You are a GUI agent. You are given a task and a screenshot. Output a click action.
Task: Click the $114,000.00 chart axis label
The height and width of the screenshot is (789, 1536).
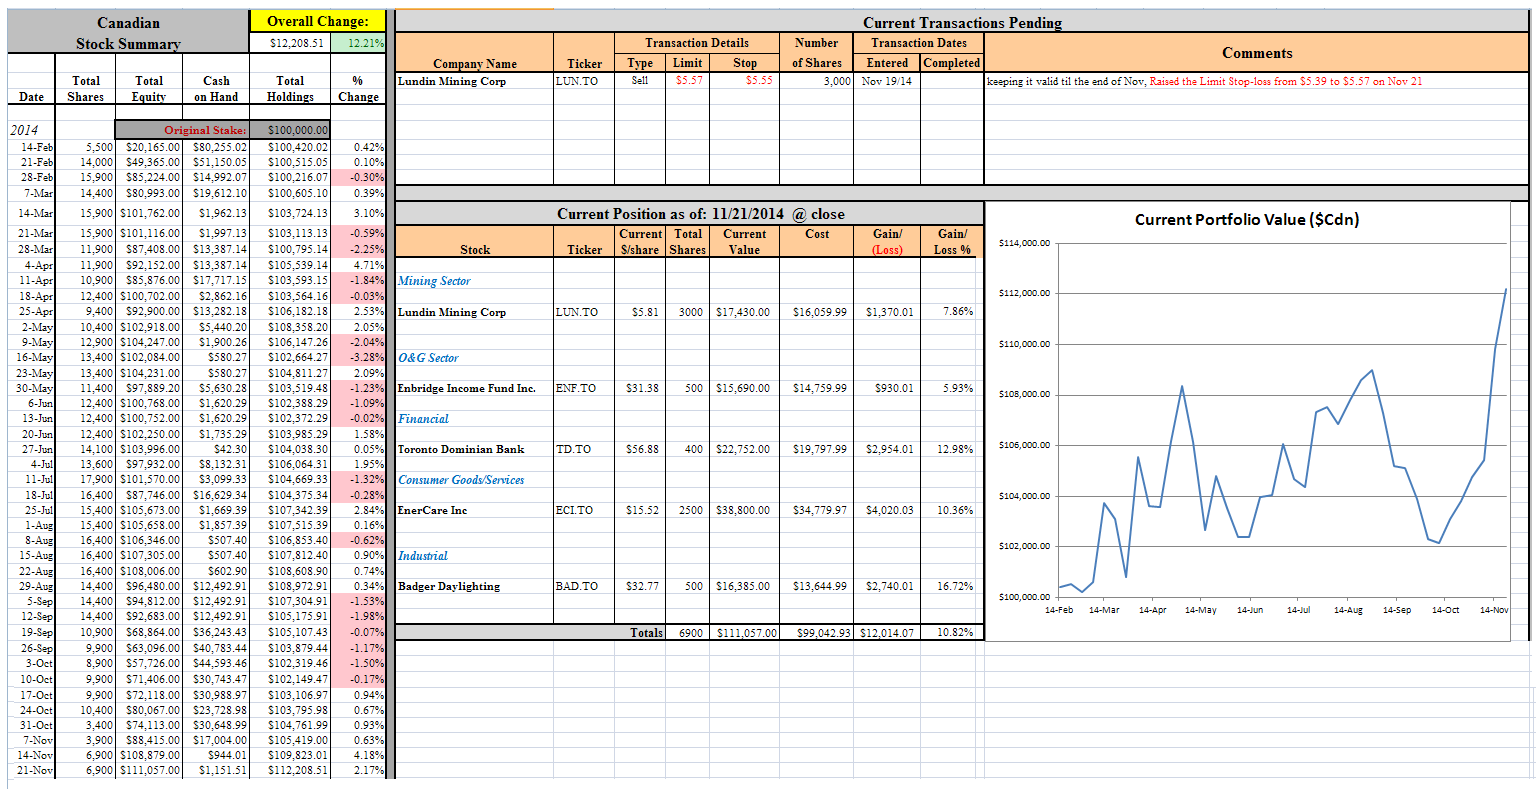(1024, 243)
